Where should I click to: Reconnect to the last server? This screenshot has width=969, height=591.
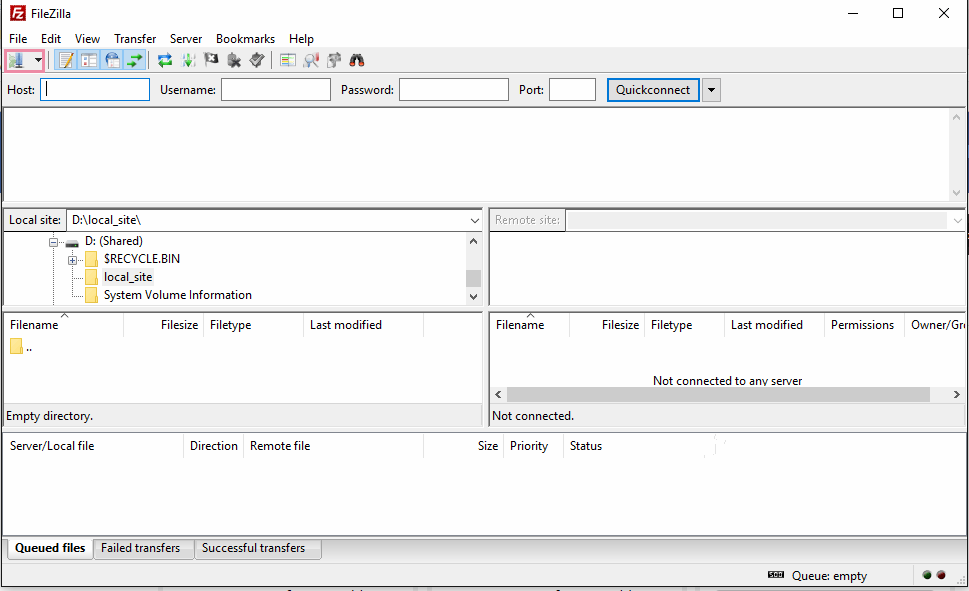[x=257, y=61]
